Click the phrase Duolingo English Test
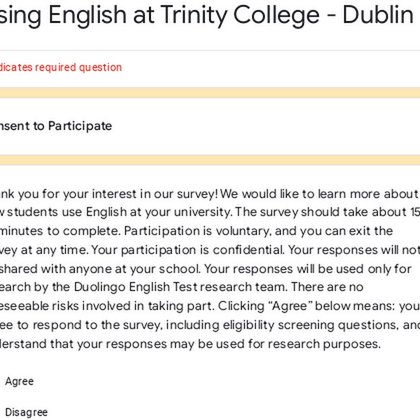This screenshot has width=420, height=420. [136, 287]
